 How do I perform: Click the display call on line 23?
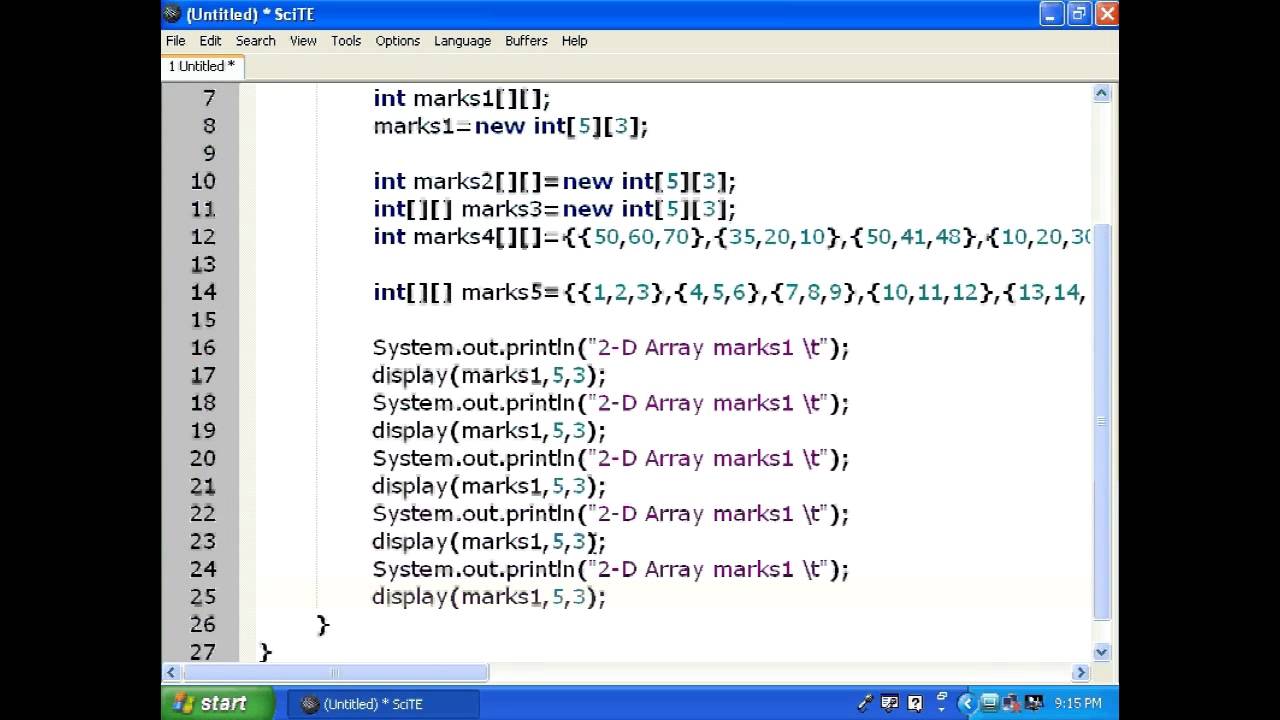tap(489, 541)
